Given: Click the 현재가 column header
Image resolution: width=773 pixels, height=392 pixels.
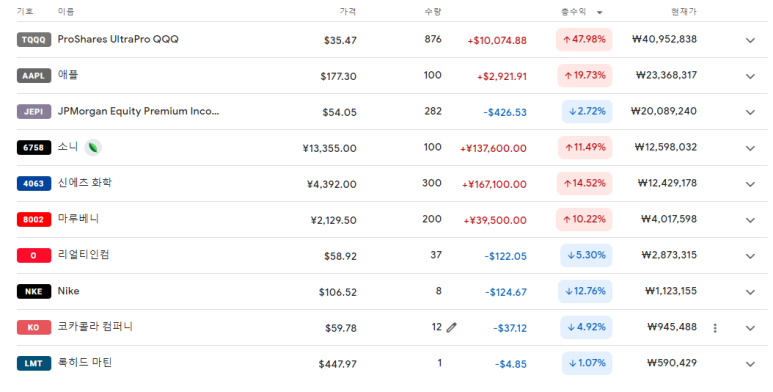Looking at the screenshot, I should [x=684, y=11].
